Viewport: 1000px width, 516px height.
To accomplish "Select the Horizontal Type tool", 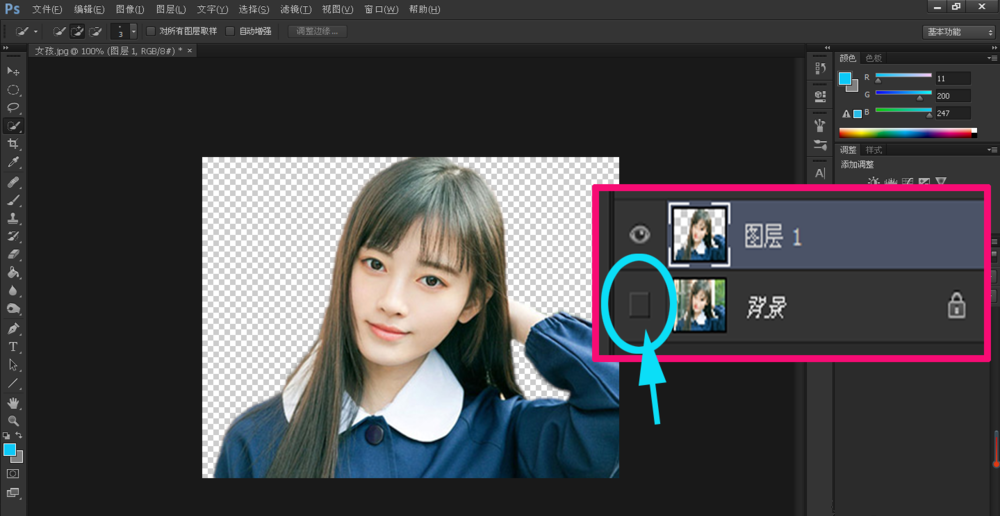I will click(x=13, y=347).
